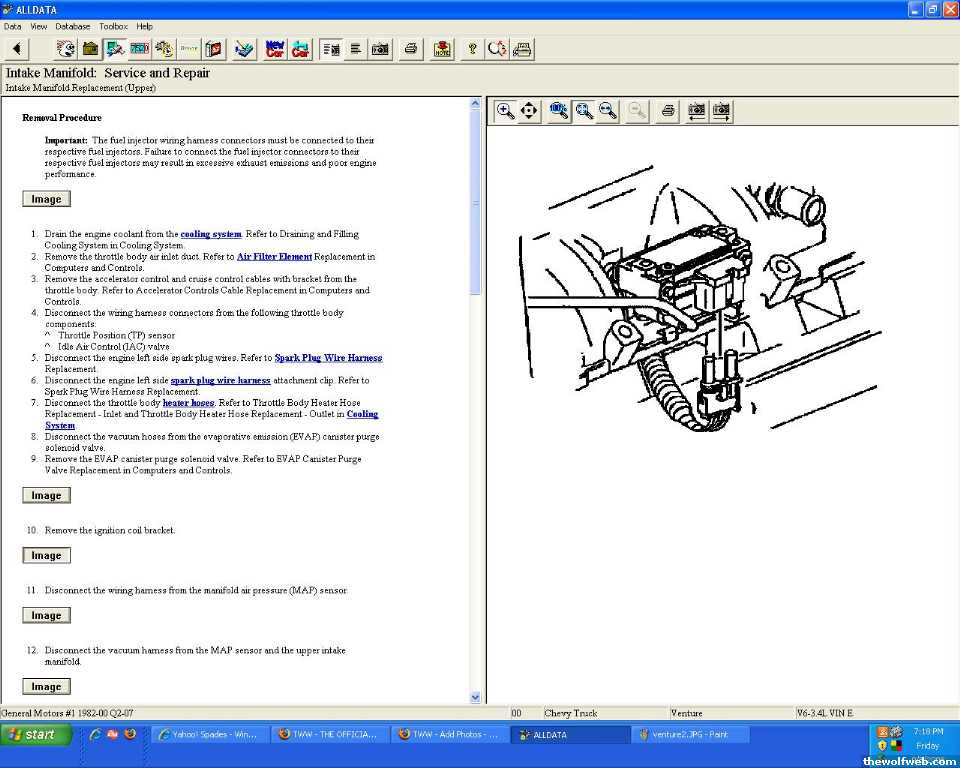Switch to the text-only view button
Image resolution: width=960 pixels, height=768 pixels.
pos(356,49)
